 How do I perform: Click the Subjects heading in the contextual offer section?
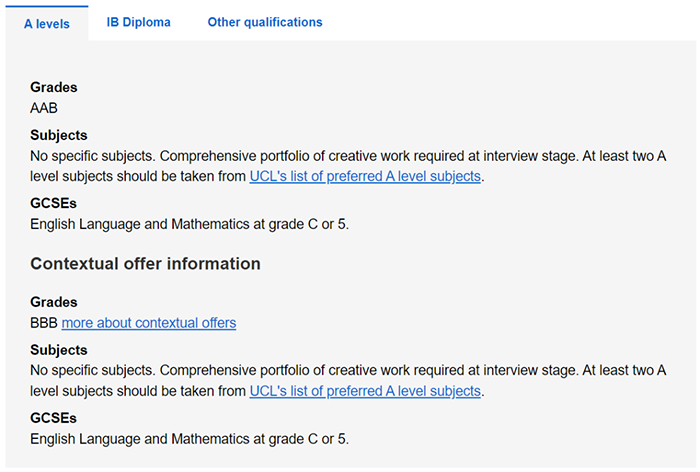[59, 350]
